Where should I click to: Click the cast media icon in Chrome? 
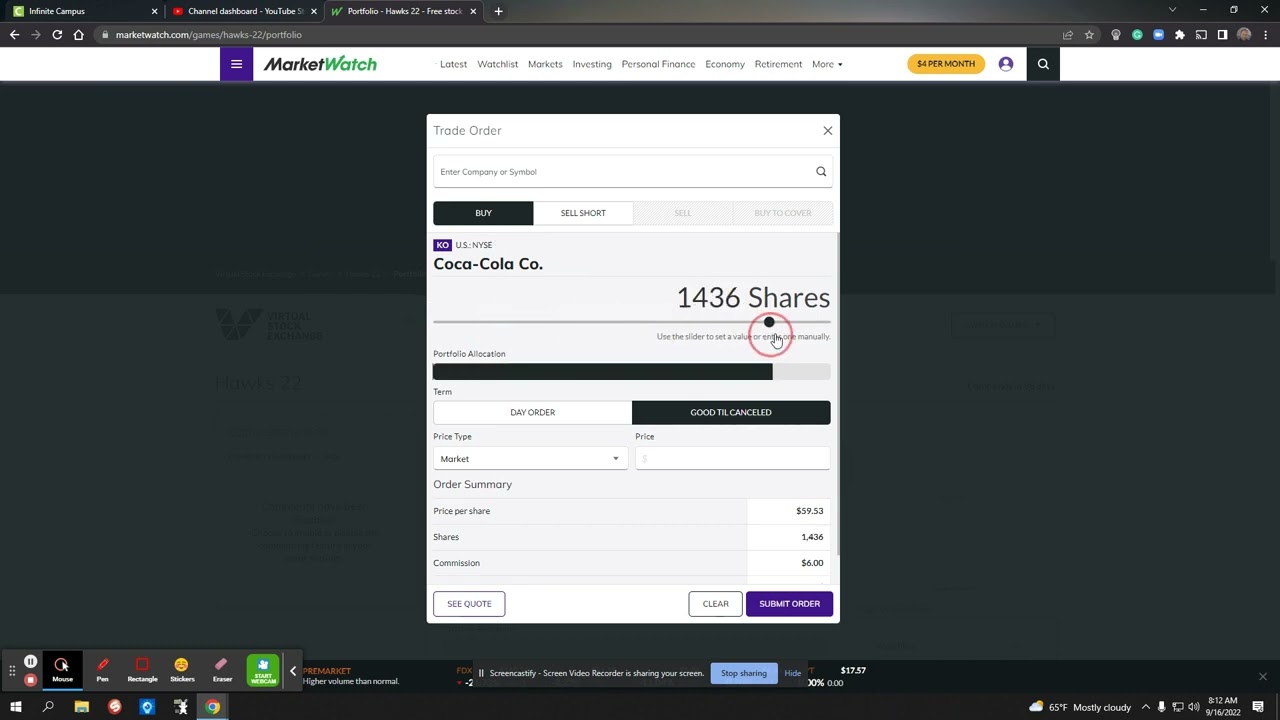point(1201,35)
